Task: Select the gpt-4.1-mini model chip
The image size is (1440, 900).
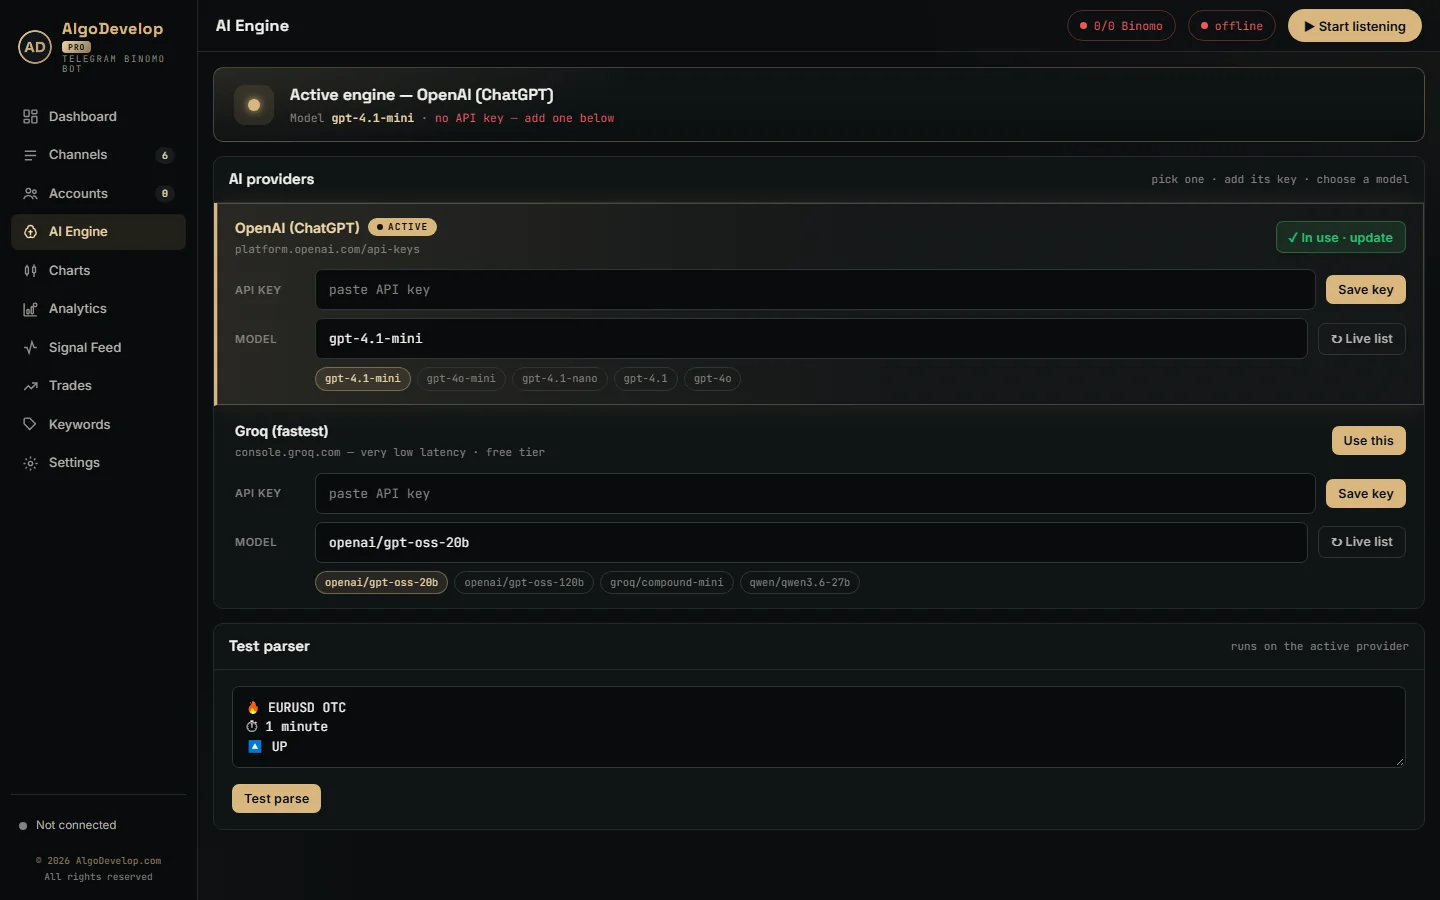Action: pyautogui.click(x=363, y=379)
